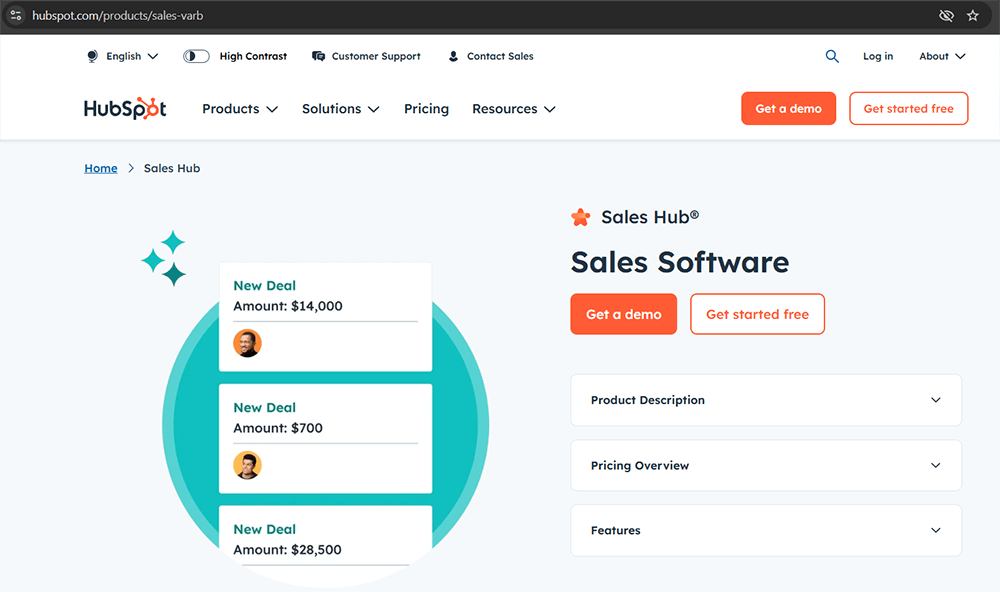Image resolution: width=1000 pixels, height=592 pixels.
Task: Click the HubSpot logo
Action: tap(125, 109)
